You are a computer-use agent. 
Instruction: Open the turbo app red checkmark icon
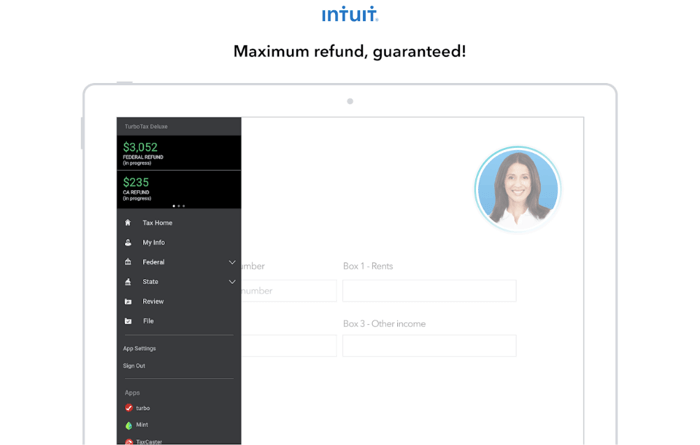[x=129, y=408]
